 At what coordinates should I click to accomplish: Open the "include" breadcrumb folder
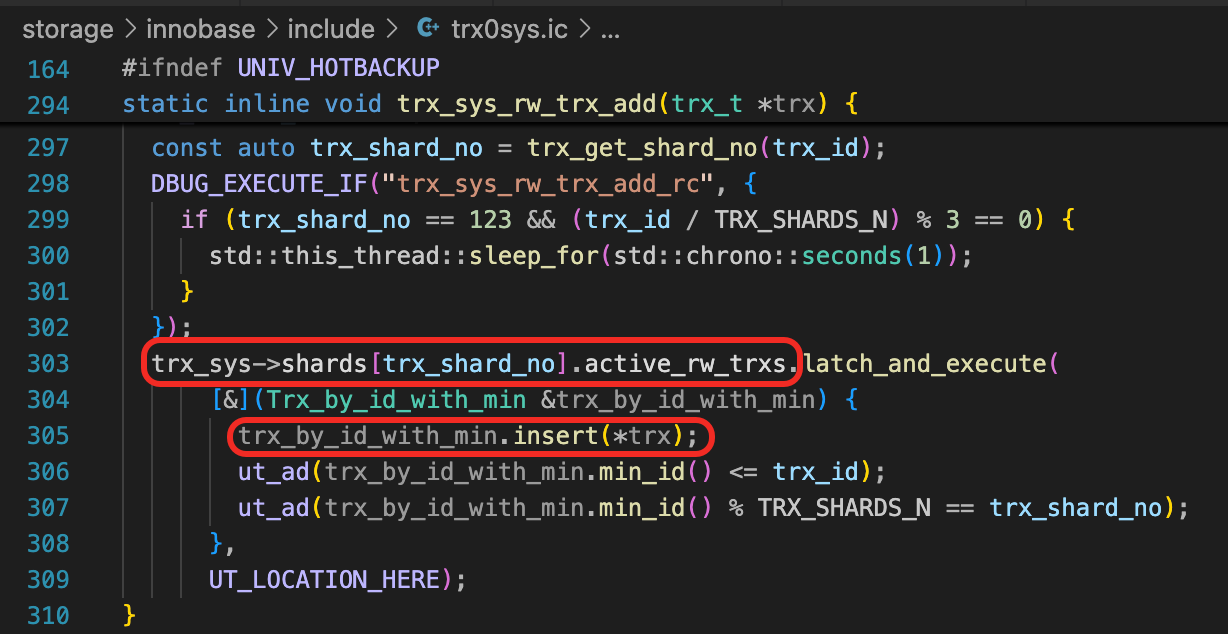click(x=331, y=29)
